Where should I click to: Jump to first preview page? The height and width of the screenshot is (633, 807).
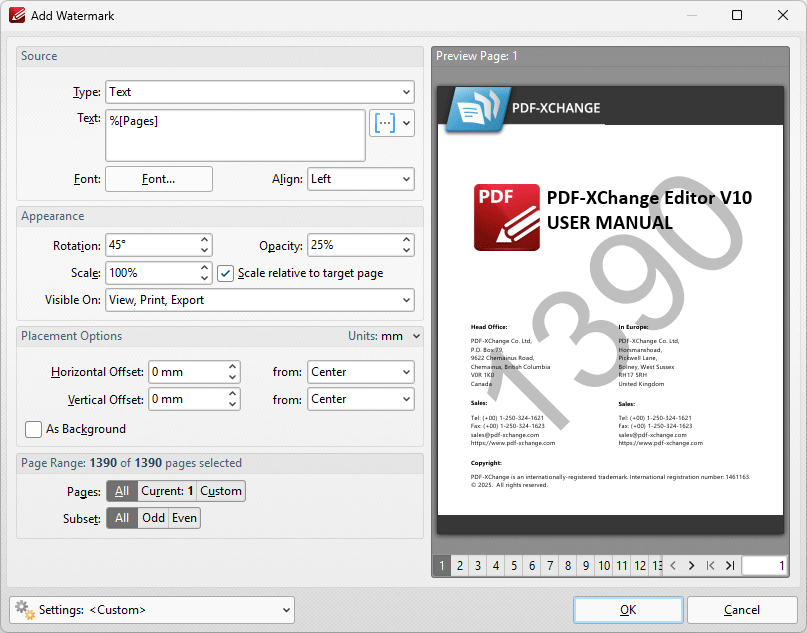(710, 566)
